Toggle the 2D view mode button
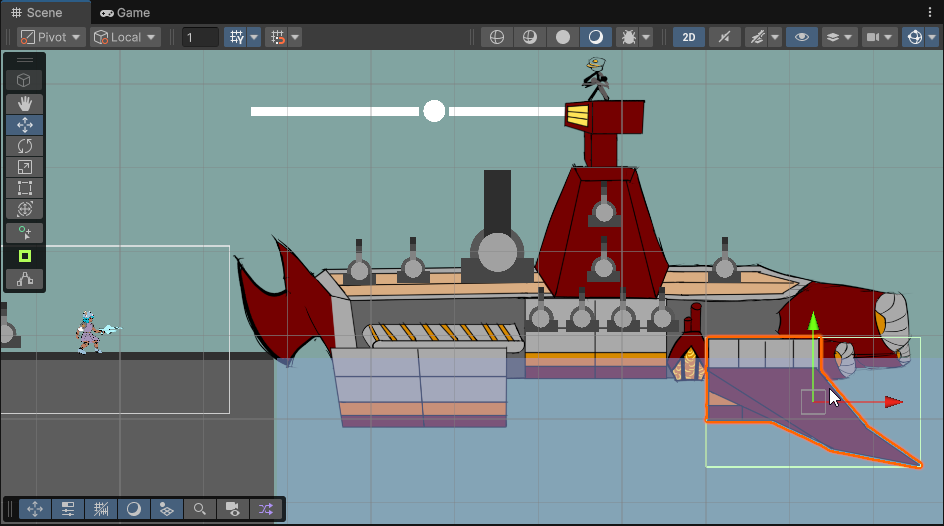 pyautogui.click(x=689, y=37)
